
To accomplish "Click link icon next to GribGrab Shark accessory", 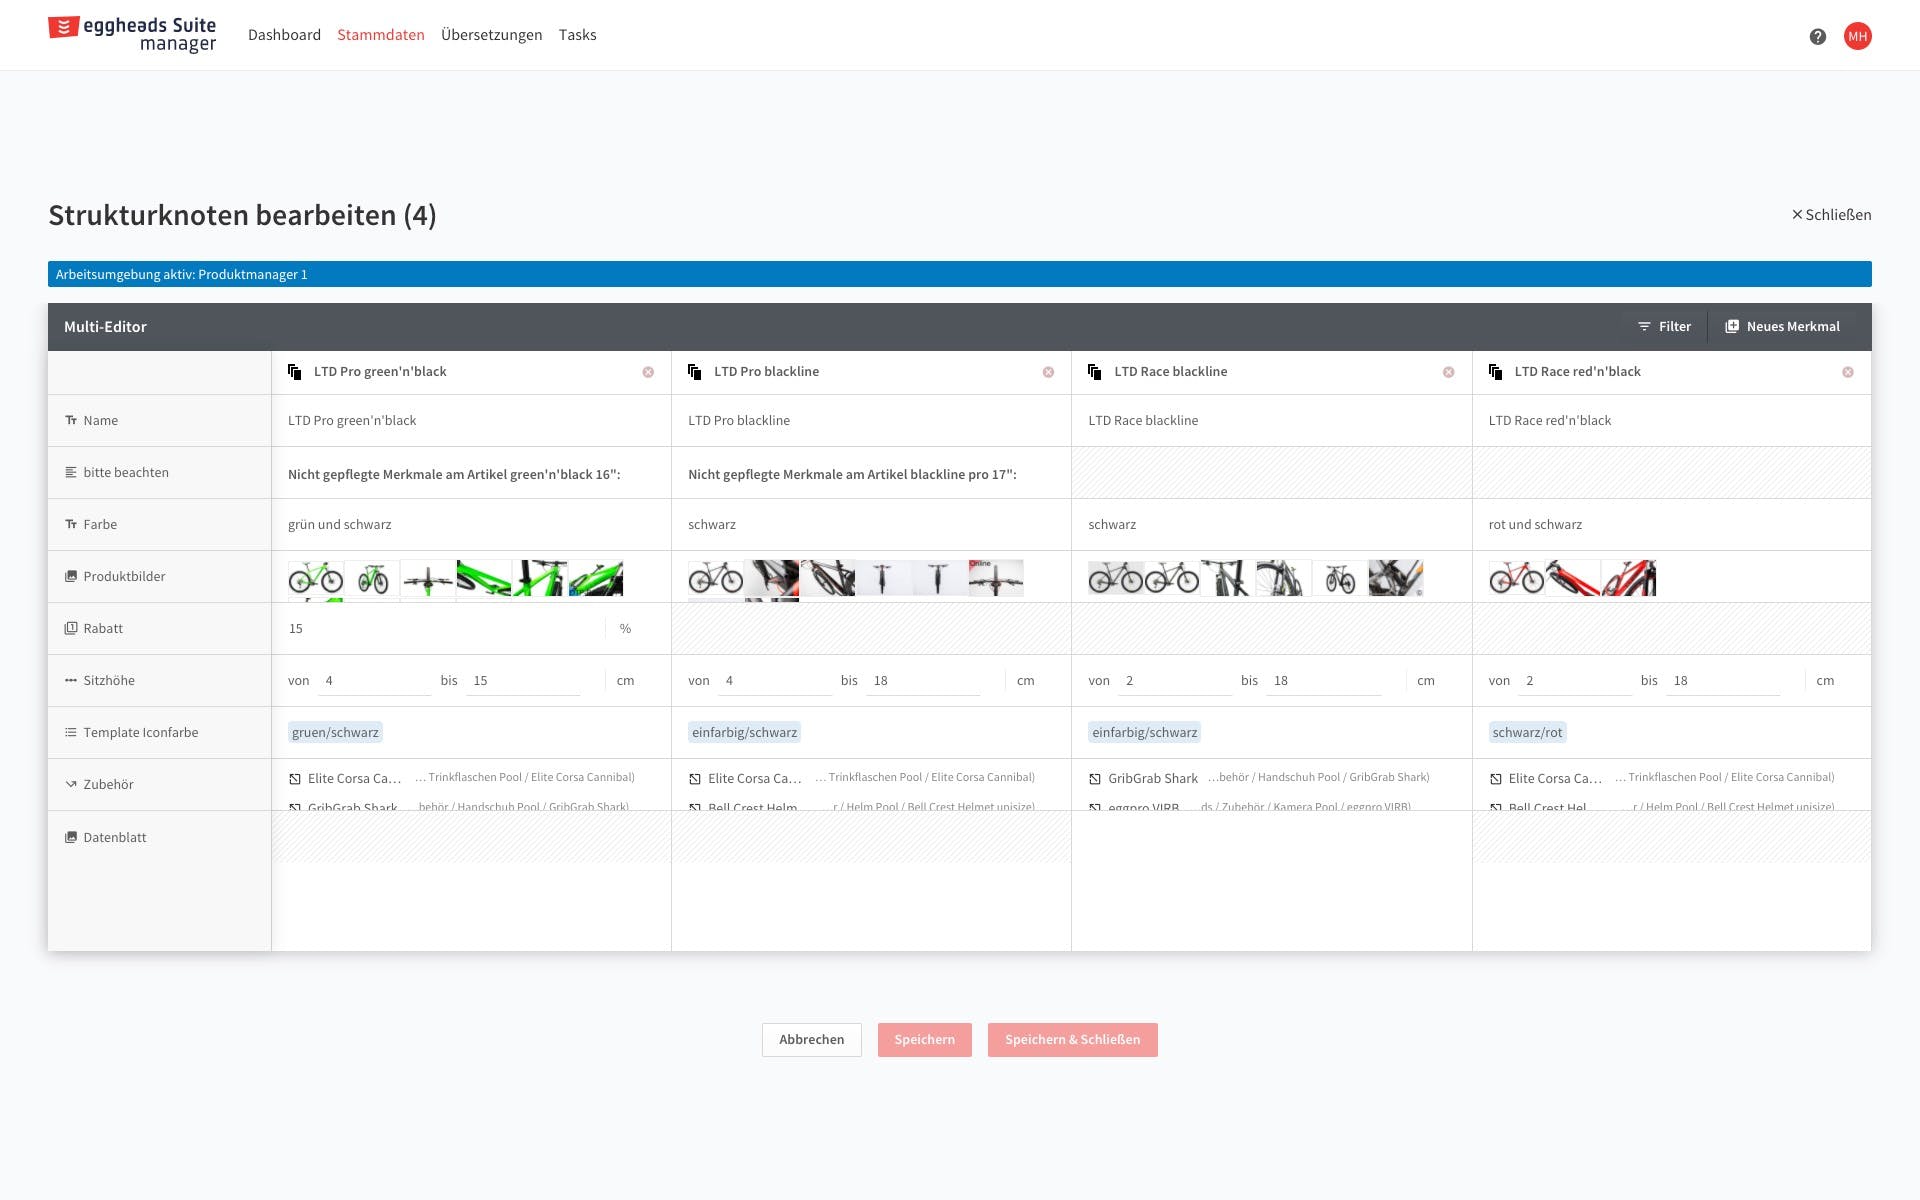I will point(1095,779).
